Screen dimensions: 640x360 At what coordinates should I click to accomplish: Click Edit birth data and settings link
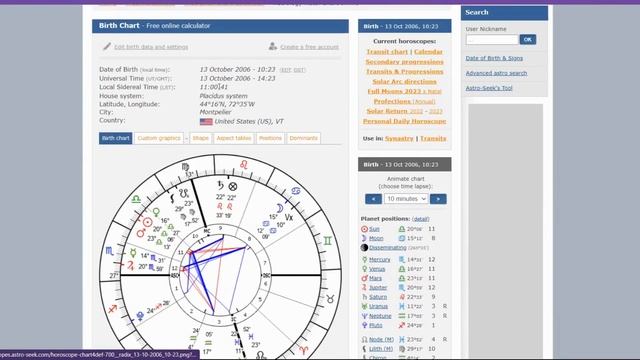151,47
